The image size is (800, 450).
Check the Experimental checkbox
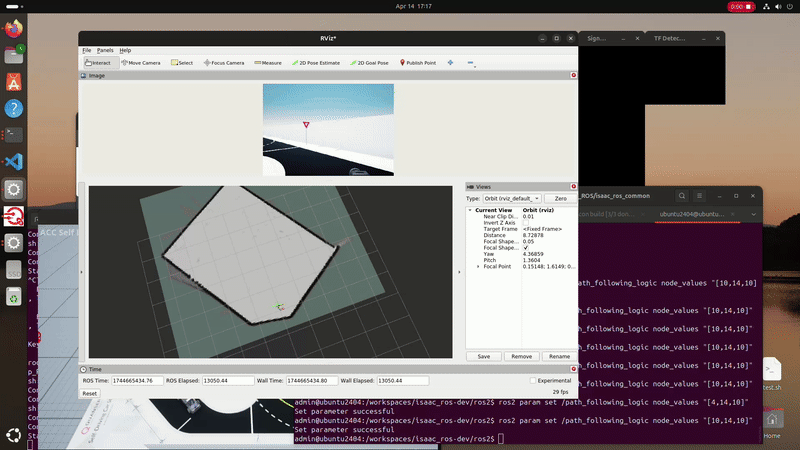pos(533,381)
